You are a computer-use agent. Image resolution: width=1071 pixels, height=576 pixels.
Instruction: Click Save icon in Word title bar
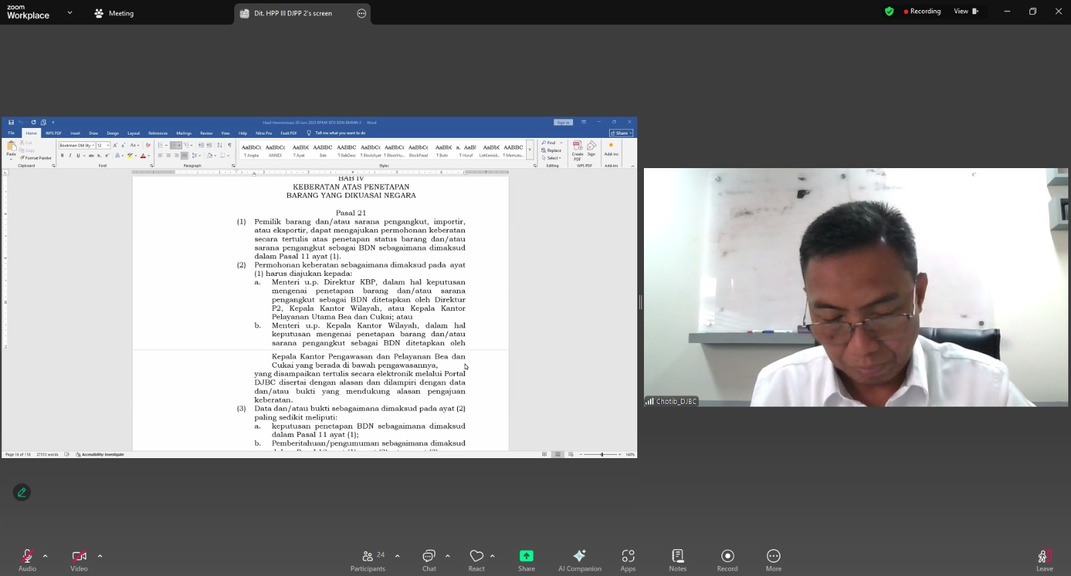[x=11, y=122]
